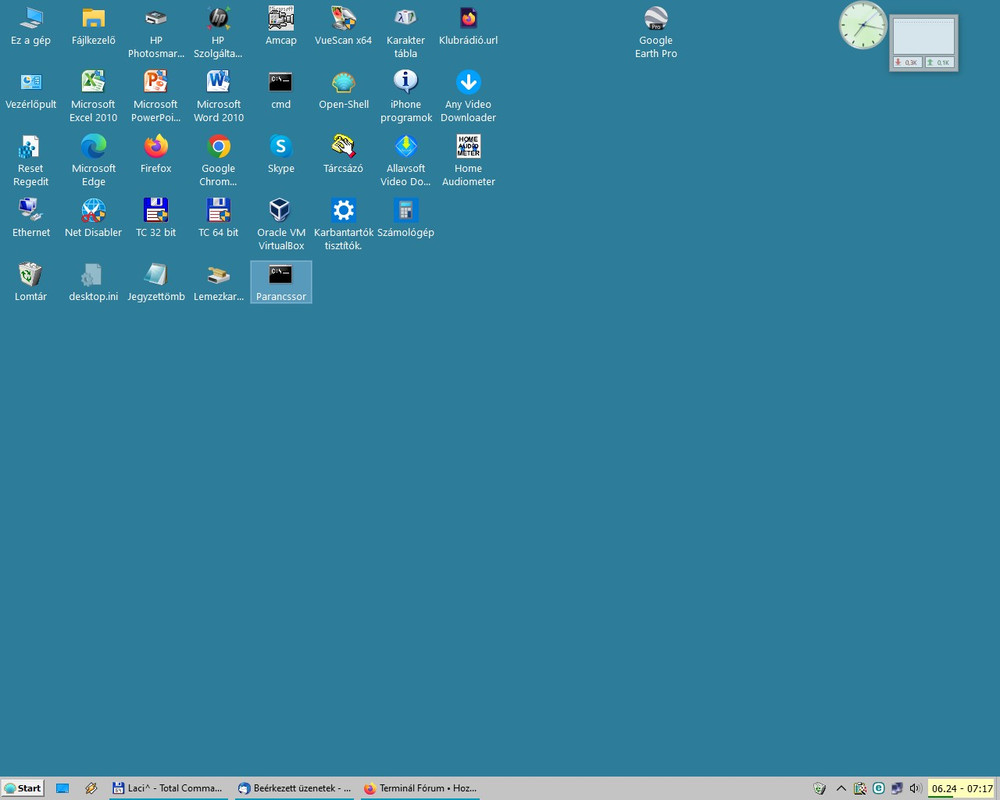This screenshot has width=1000, height=800.
Task: Open the Karakter tábla icon
Action: pyautogui.click(x=406, y=33)
